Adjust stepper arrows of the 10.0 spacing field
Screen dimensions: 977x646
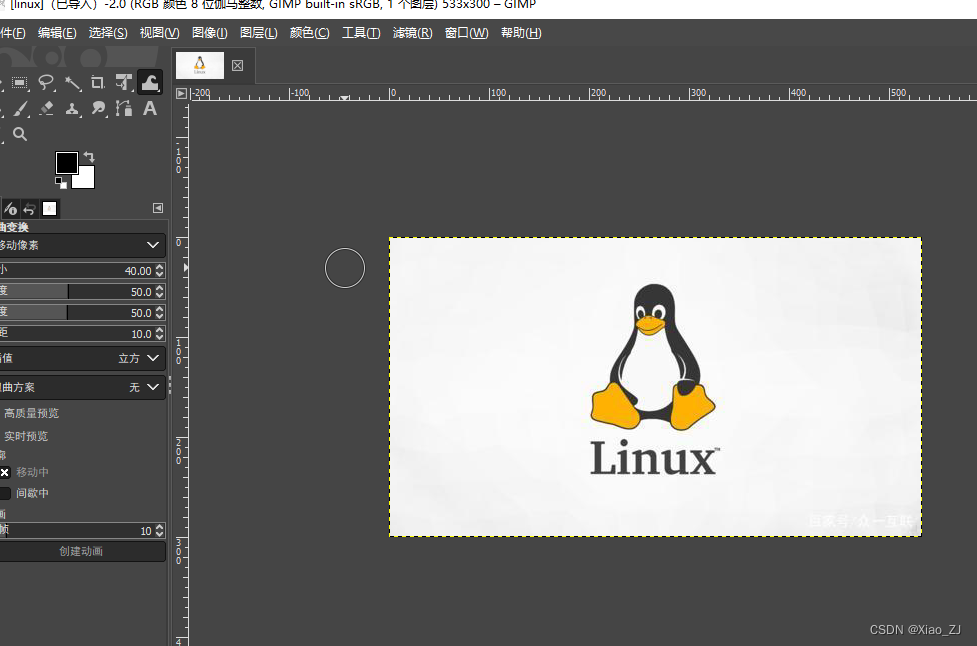pyautogui.click(x=160, y=333)
